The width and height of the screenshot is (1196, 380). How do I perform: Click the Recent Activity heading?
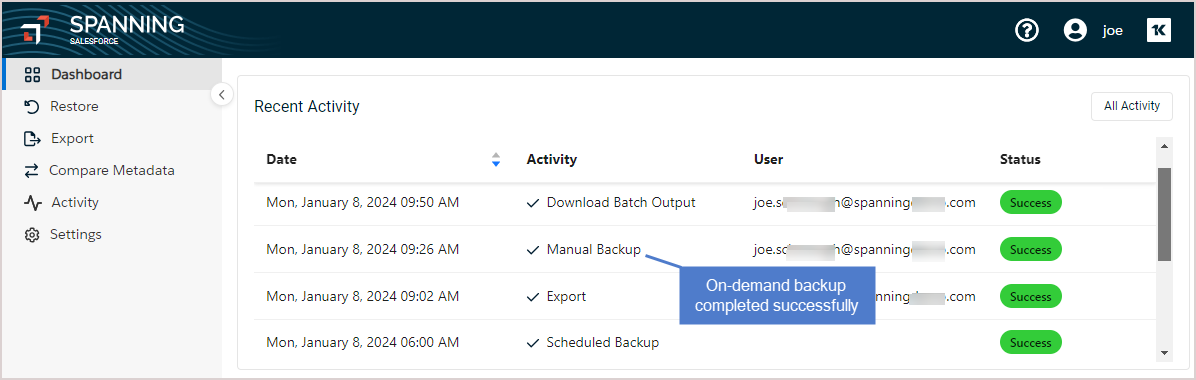pyautogui.click(x=307, y=107)
